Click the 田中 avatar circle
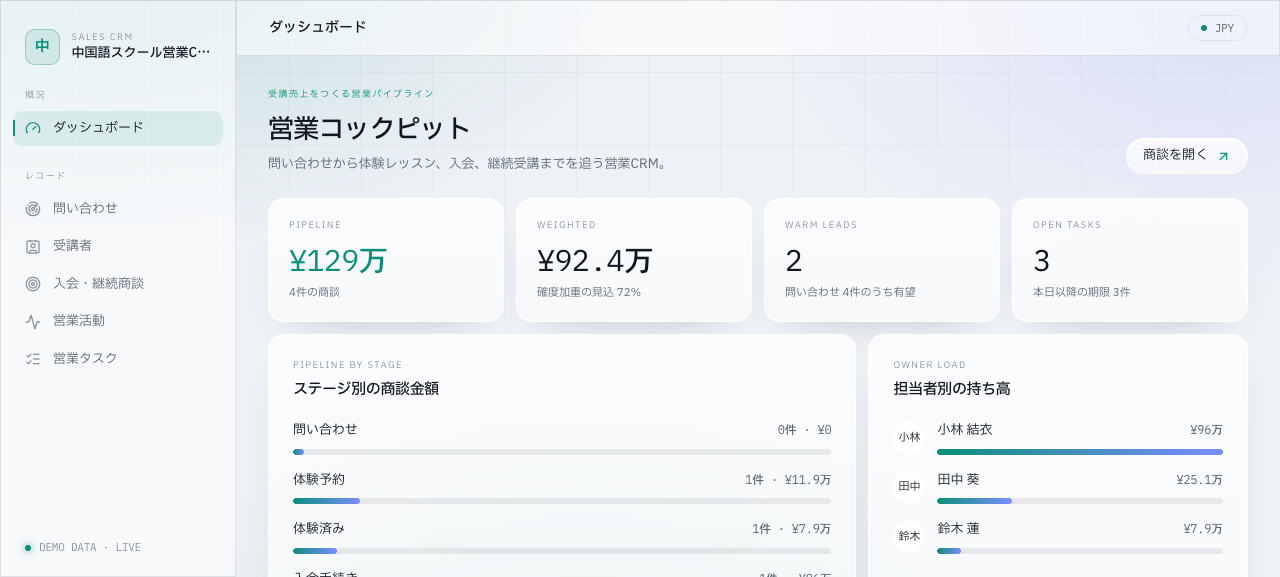The height and width of the screenshot is (577, 1280). [909, 486]
